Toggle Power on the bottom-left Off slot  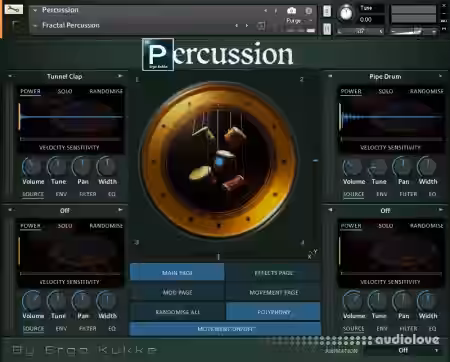30,226
